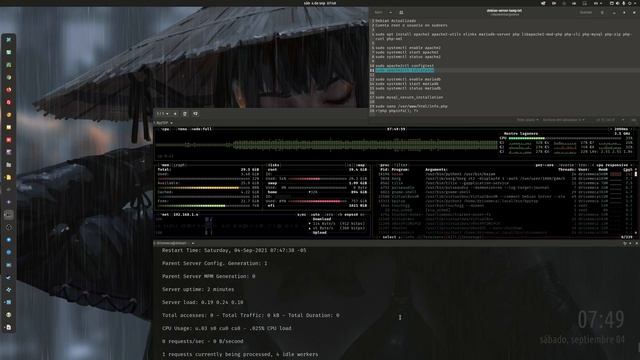Click the 'Server load' line in terminal
The width and height of the screenshot is (640, 360).
[202, 302]
